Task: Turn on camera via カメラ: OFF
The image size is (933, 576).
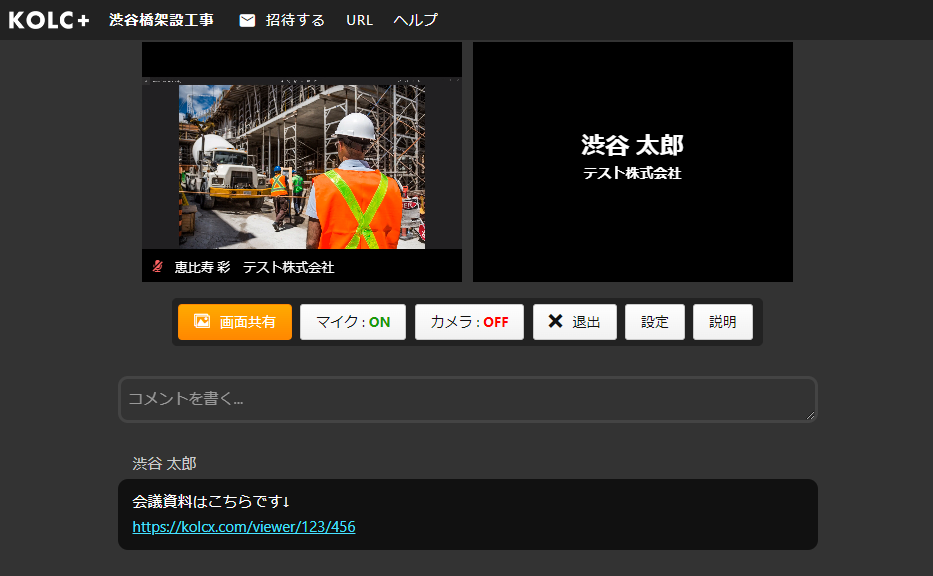Action: [x=469, y=322]
